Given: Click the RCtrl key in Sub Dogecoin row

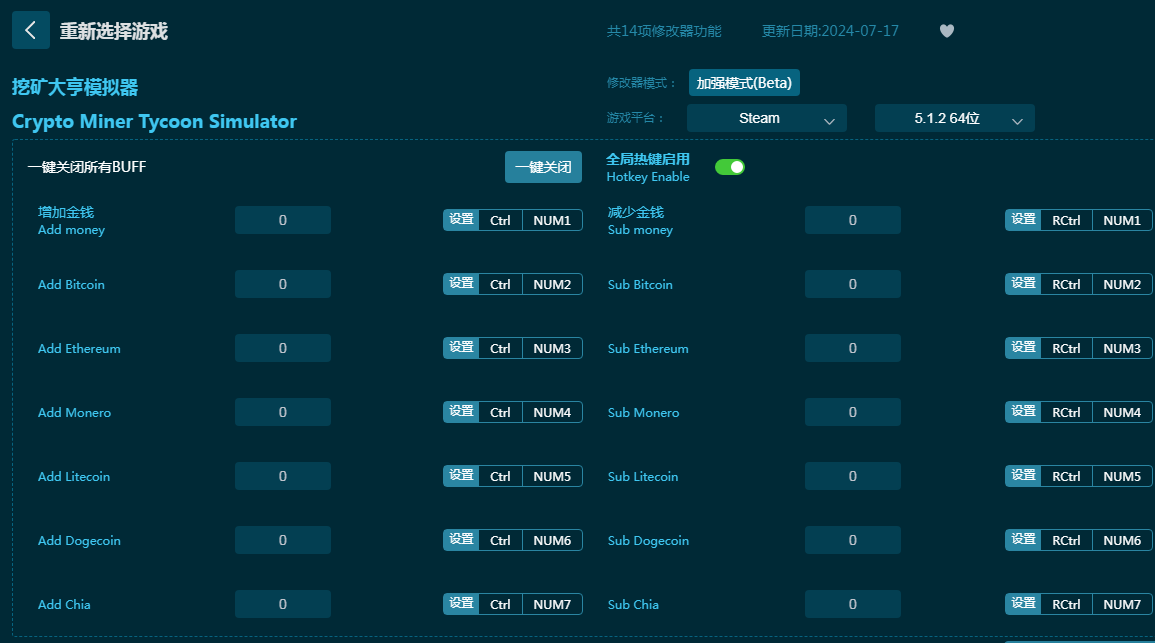Looking at the screenshot, I should (1066, 541).
